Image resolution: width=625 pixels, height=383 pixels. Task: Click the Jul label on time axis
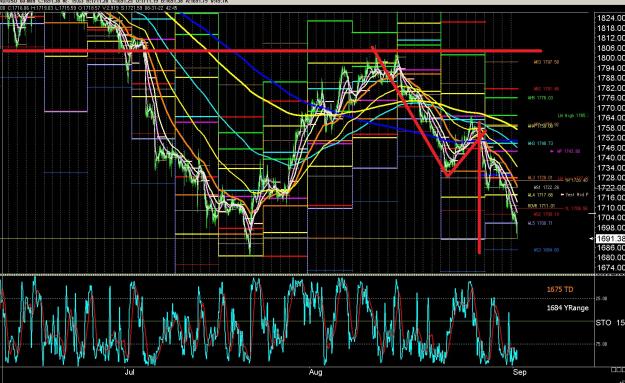129,372
